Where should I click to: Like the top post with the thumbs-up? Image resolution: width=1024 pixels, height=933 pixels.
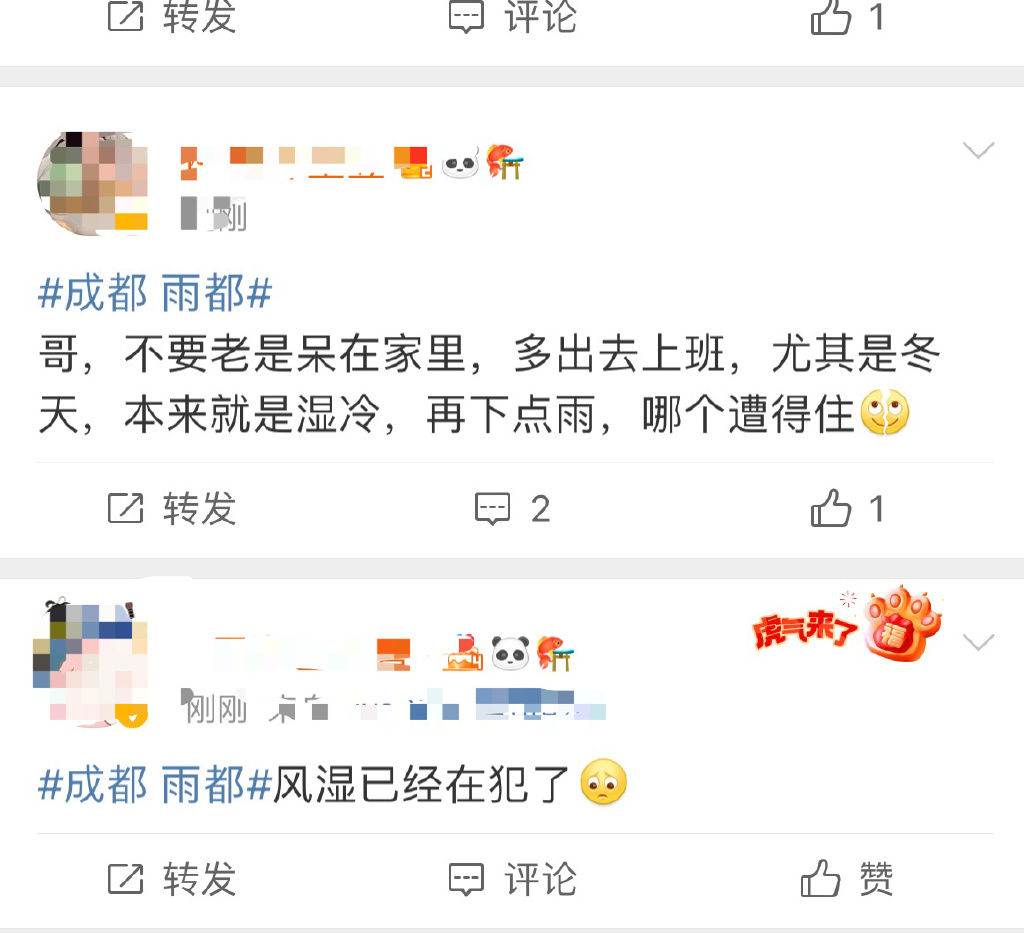(831, 17)
